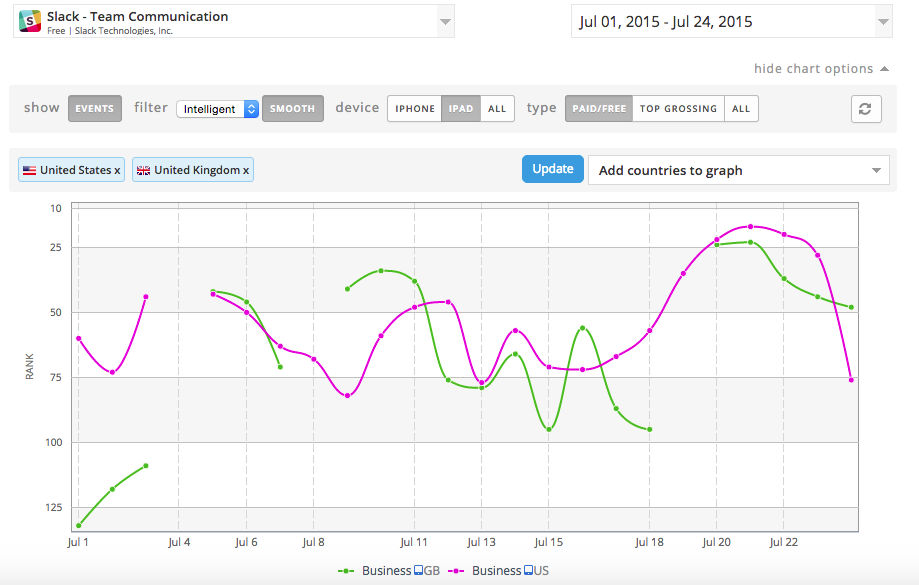
Task: Open the Intelligent filter dropdown
Action: (217, 109)
